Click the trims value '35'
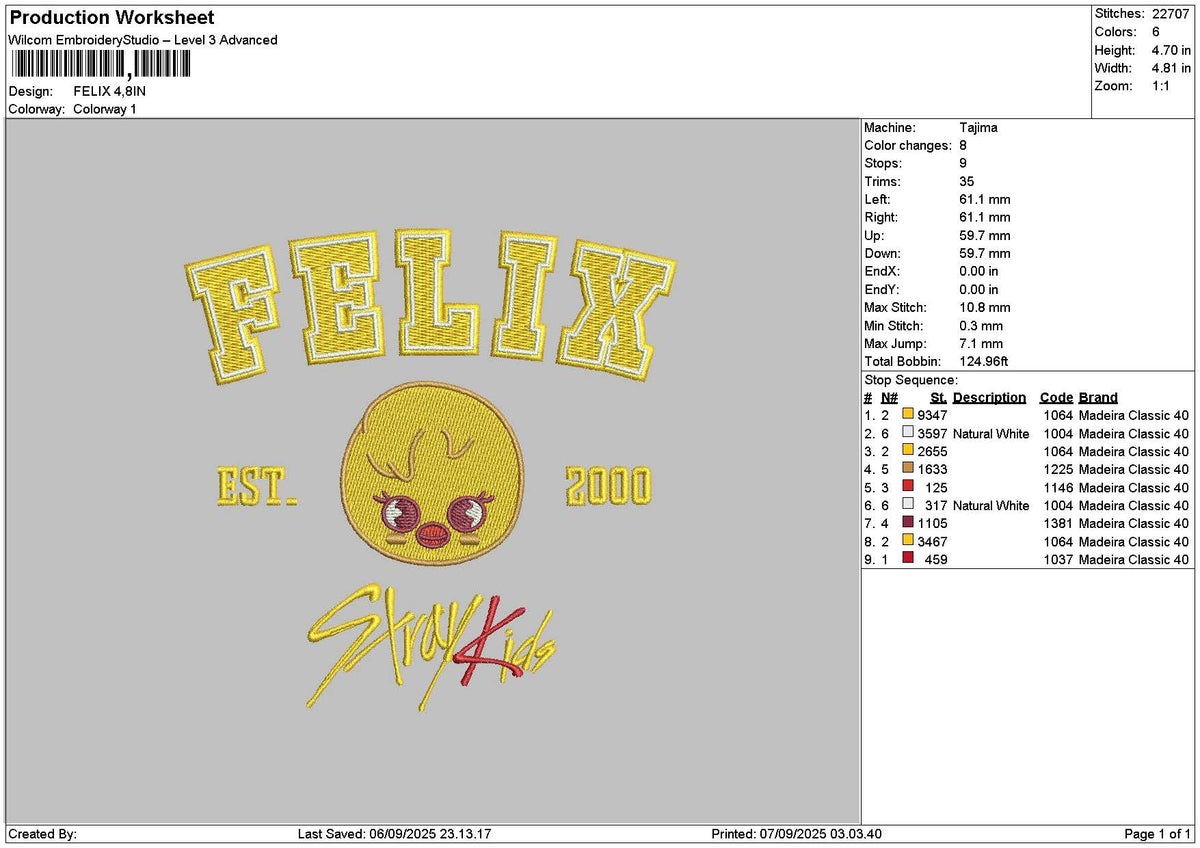 (967, 181)
